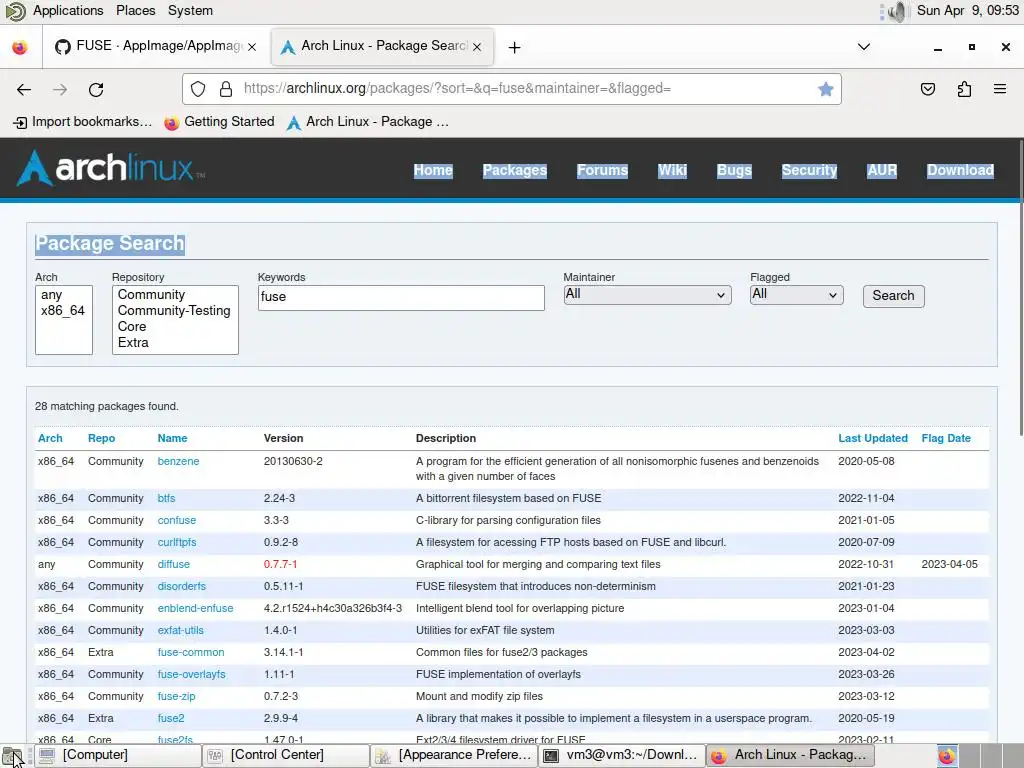
Task: Click the page vertical scrollbar
Action: coord(1020,287)
